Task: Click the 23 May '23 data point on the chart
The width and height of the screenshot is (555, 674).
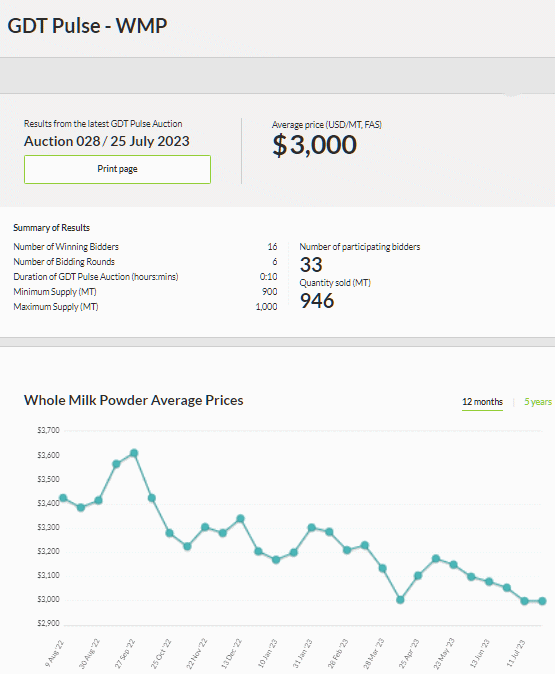Action: (x=454, y=565)
